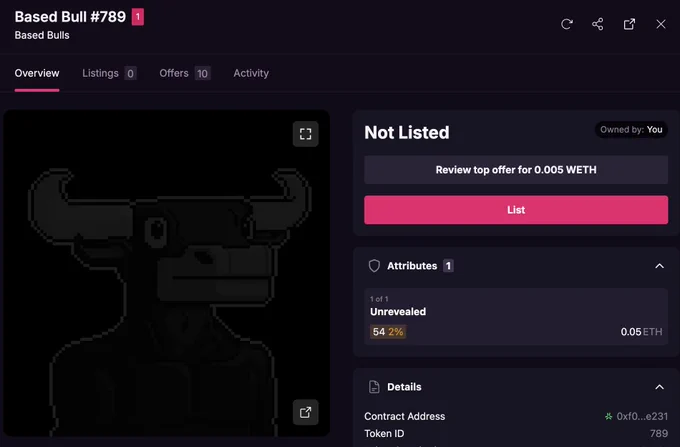Open item in new window from the header
The width and height of the screenshot is (680, 447).
(x=629, y=24)
